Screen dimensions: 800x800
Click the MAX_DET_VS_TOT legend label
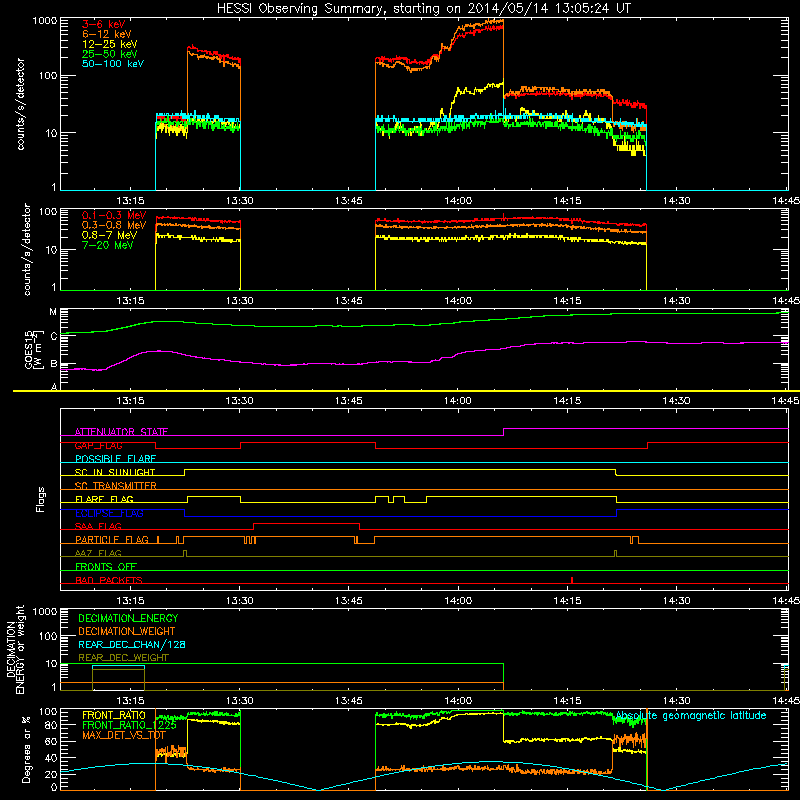tap(124, 735)
